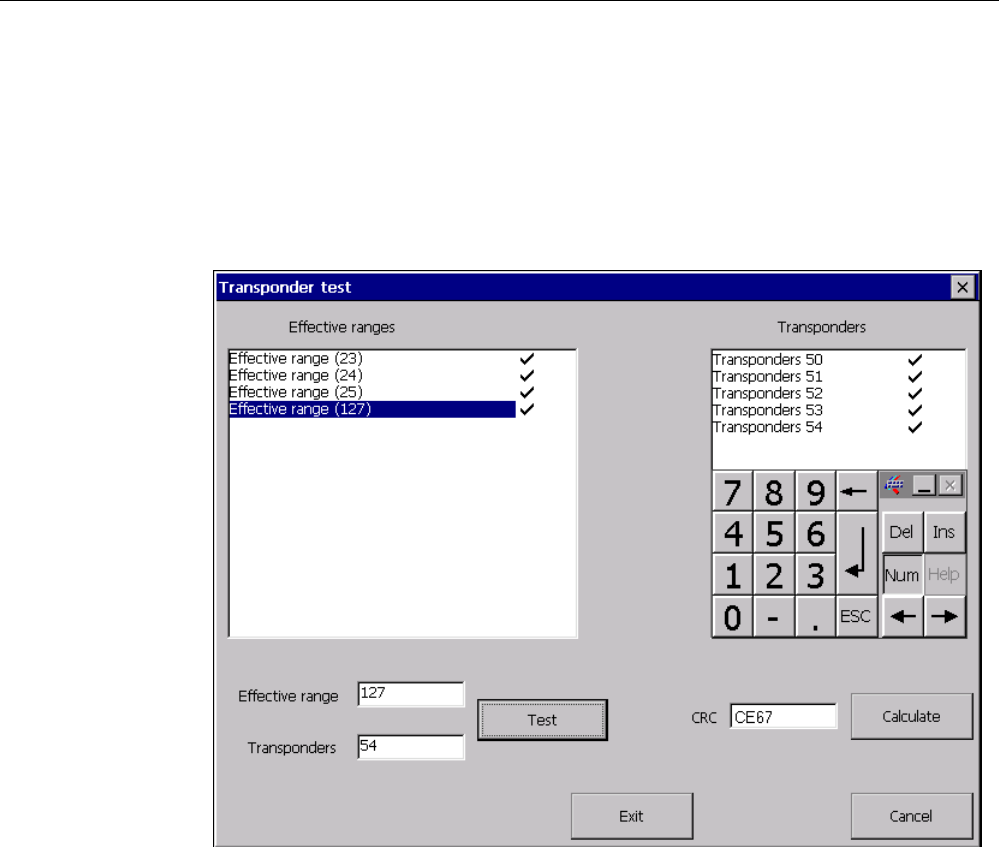Click the Cancel button
Image resolution: width=999 pixels, height=847 pixels.
coord(912,816)
